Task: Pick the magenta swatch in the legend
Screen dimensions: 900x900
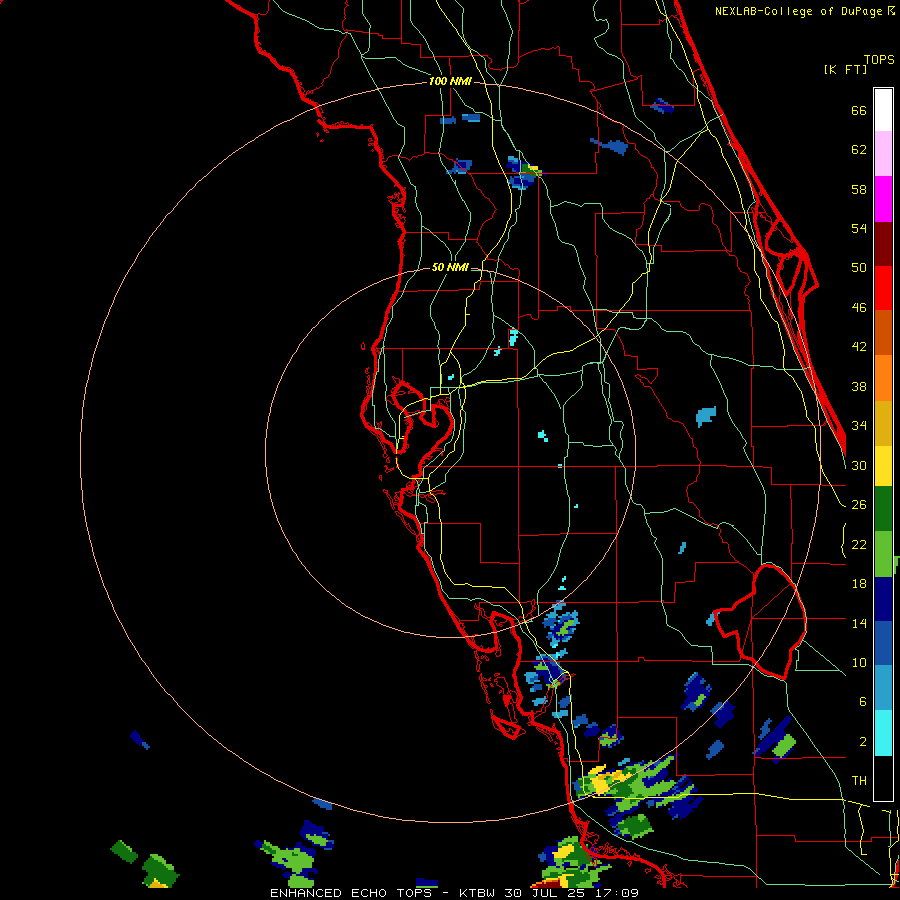Action: click(x=883, y=199)
